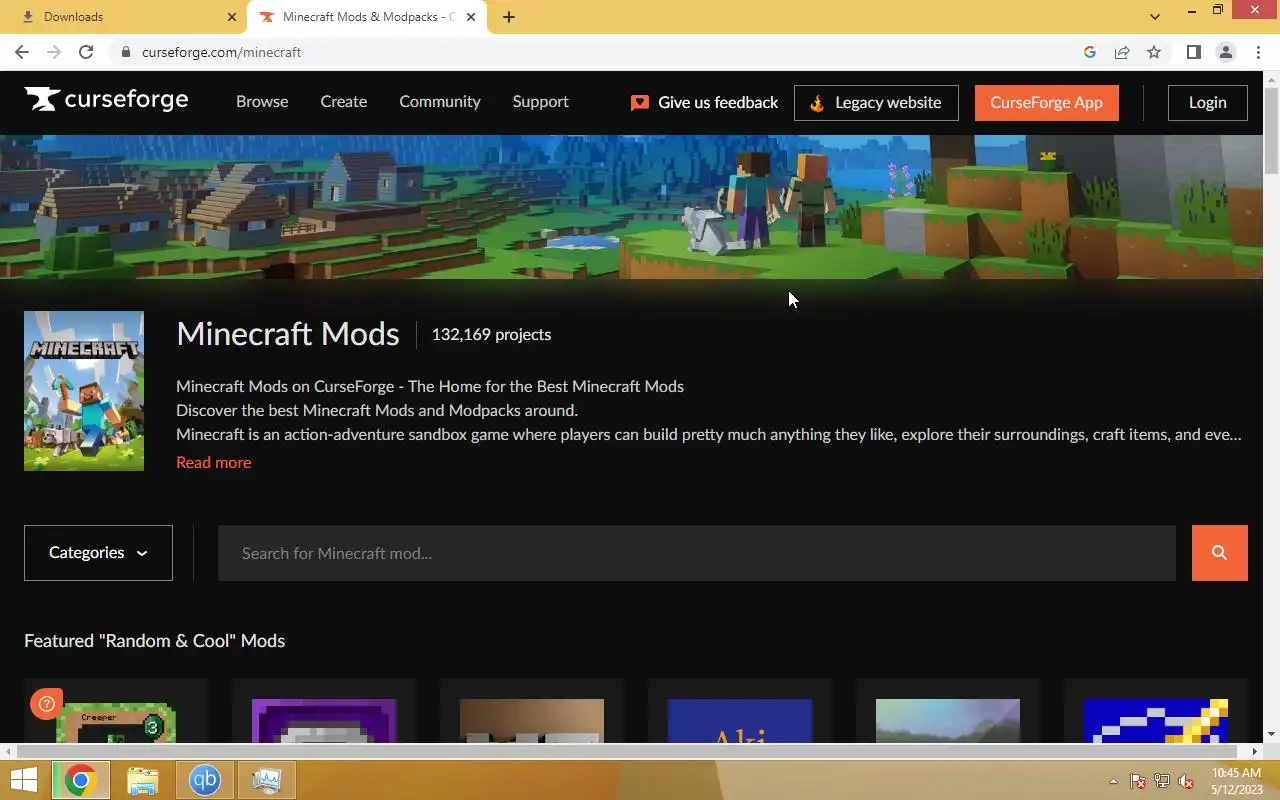Click the orange help question mark bubble
Viewport: 1280px width, 800px height.
(46, 704)
